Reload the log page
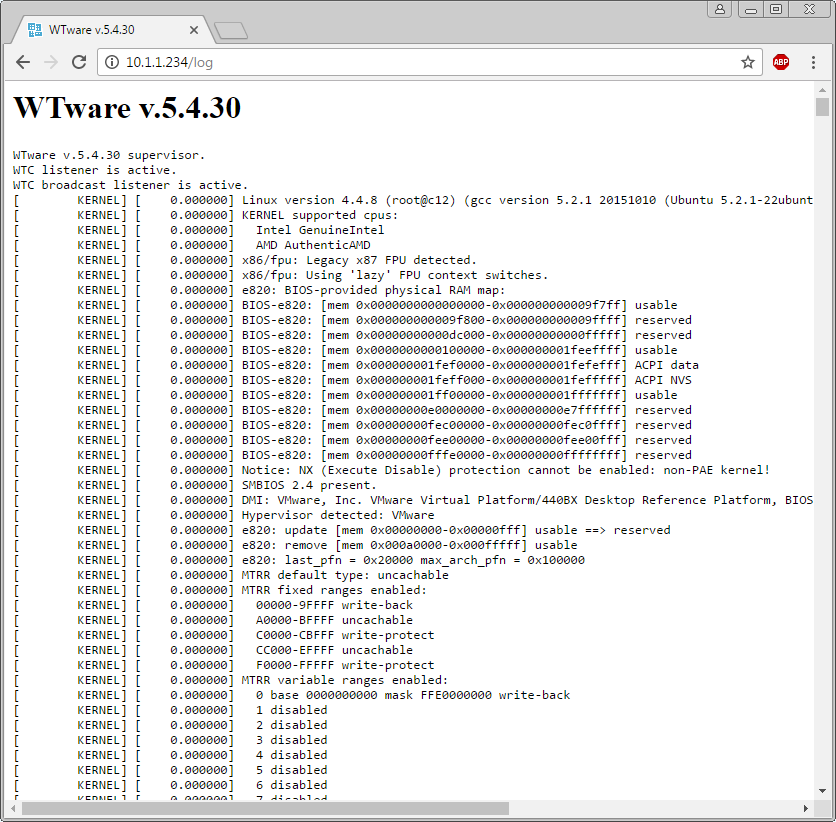 (x=79, y=62)
